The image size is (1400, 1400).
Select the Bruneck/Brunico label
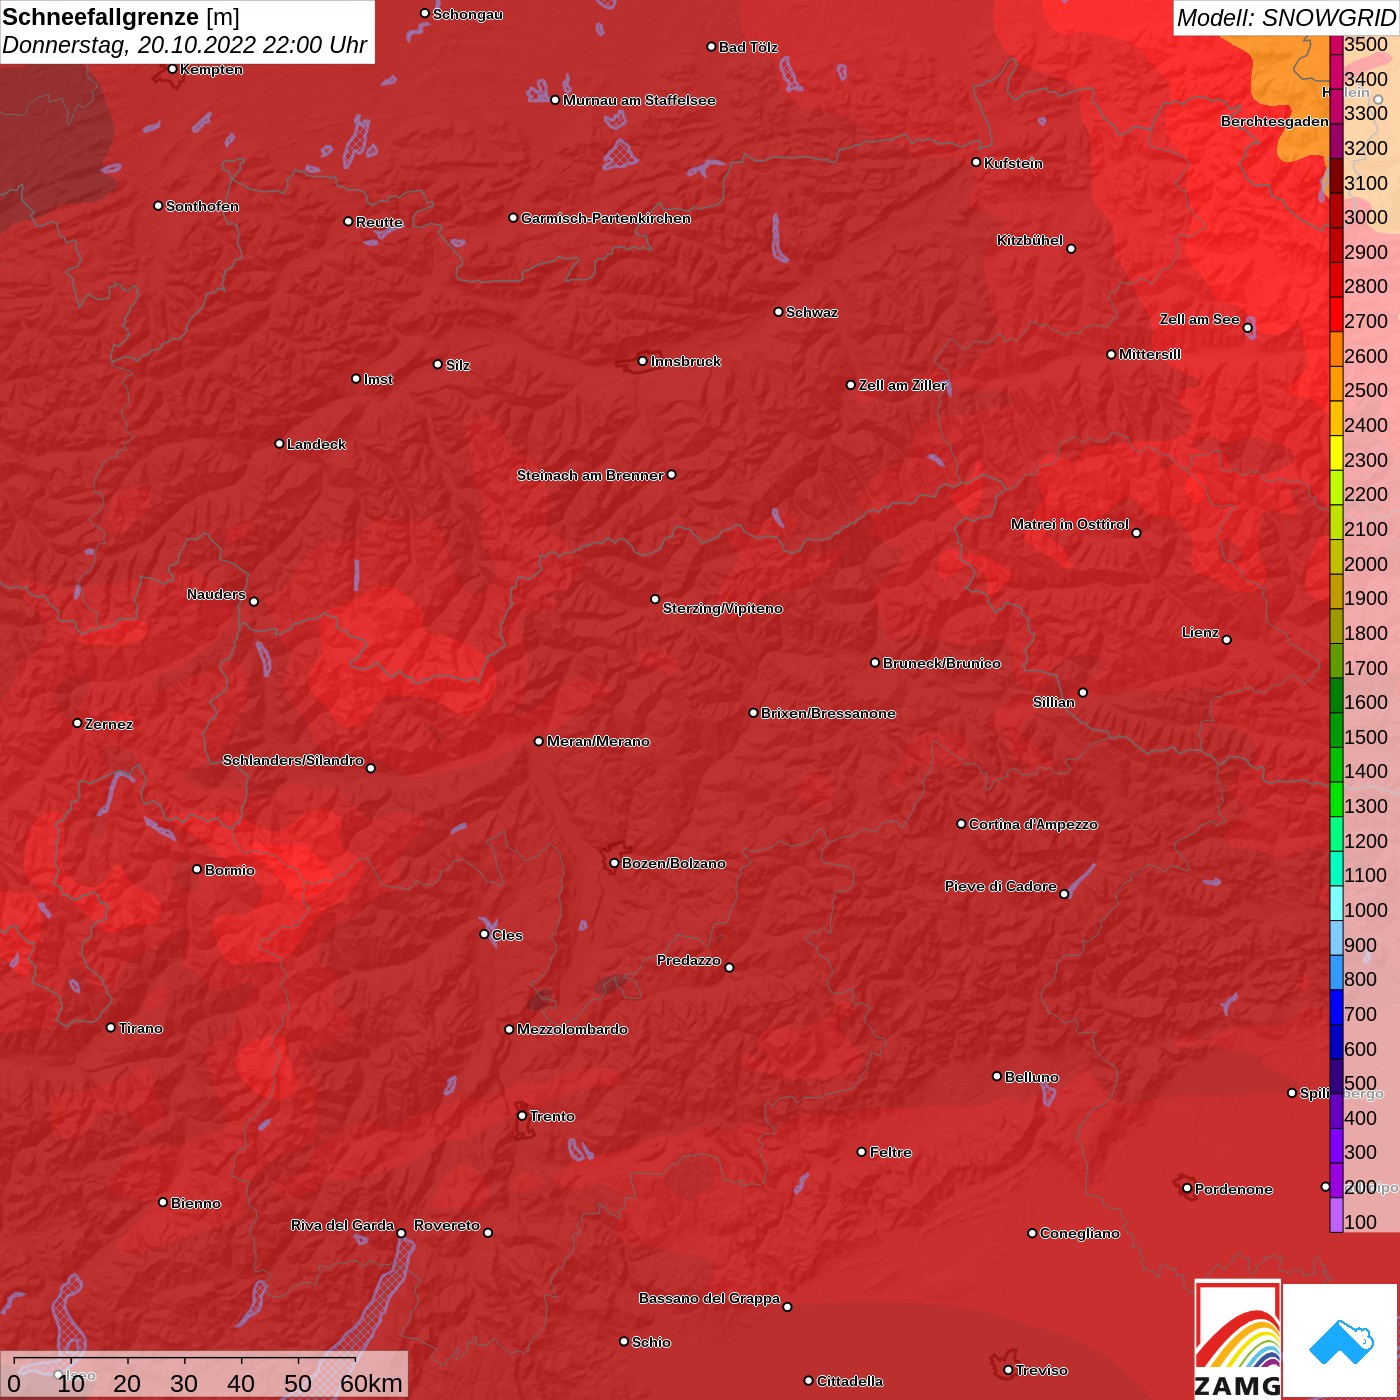pyautogui.click(x=941, y=663)
